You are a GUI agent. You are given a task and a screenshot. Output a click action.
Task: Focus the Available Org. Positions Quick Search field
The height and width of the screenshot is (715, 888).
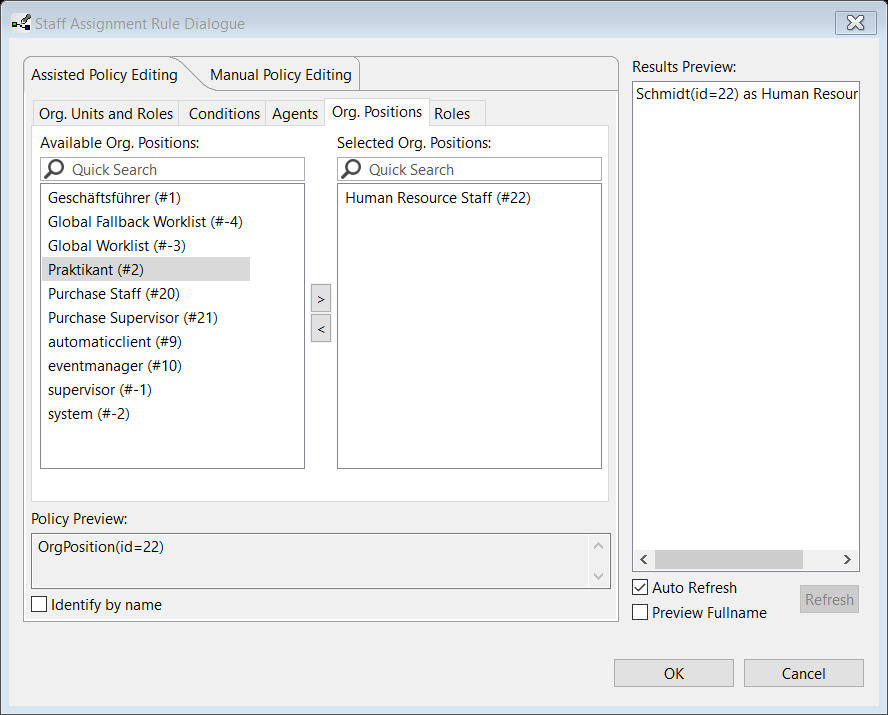[172, 169]
